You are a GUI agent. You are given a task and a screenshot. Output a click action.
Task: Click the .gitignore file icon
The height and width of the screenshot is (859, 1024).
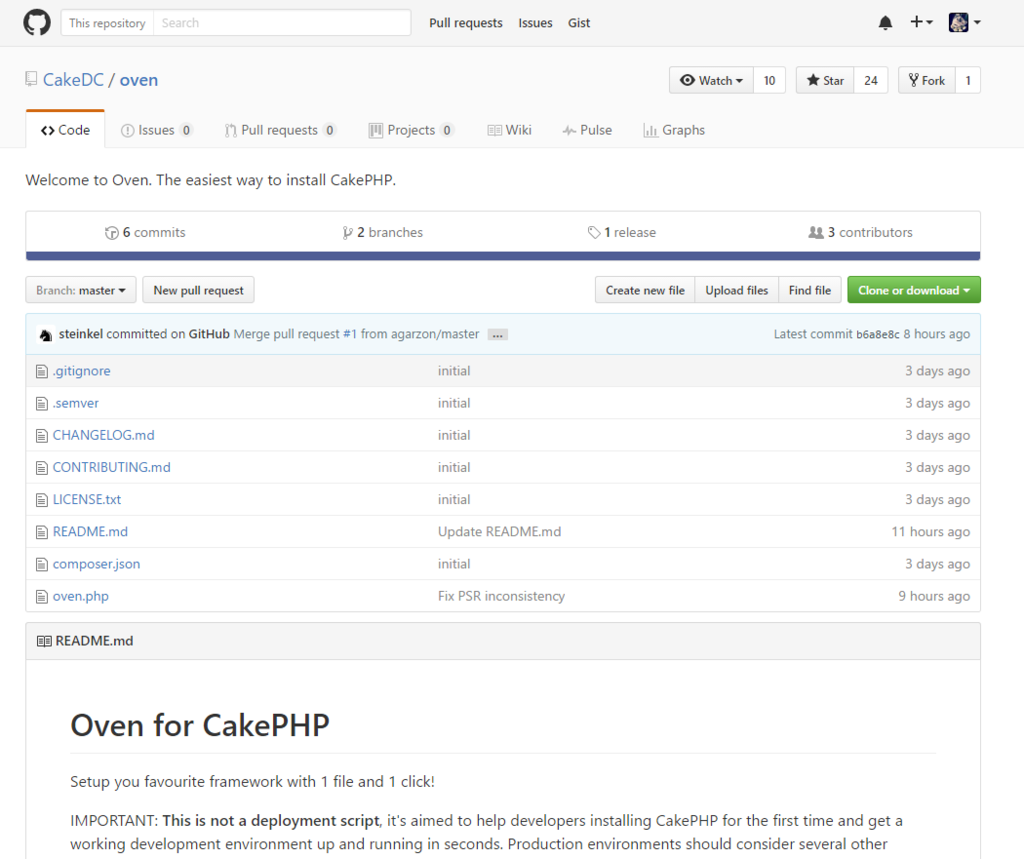pyautogui.click(x=42, y=371)
